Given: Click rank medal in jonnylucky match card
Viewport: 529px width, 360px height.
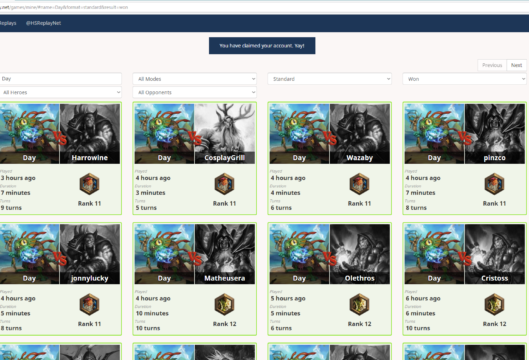Looking at the screenshot, I should (89, 304).
